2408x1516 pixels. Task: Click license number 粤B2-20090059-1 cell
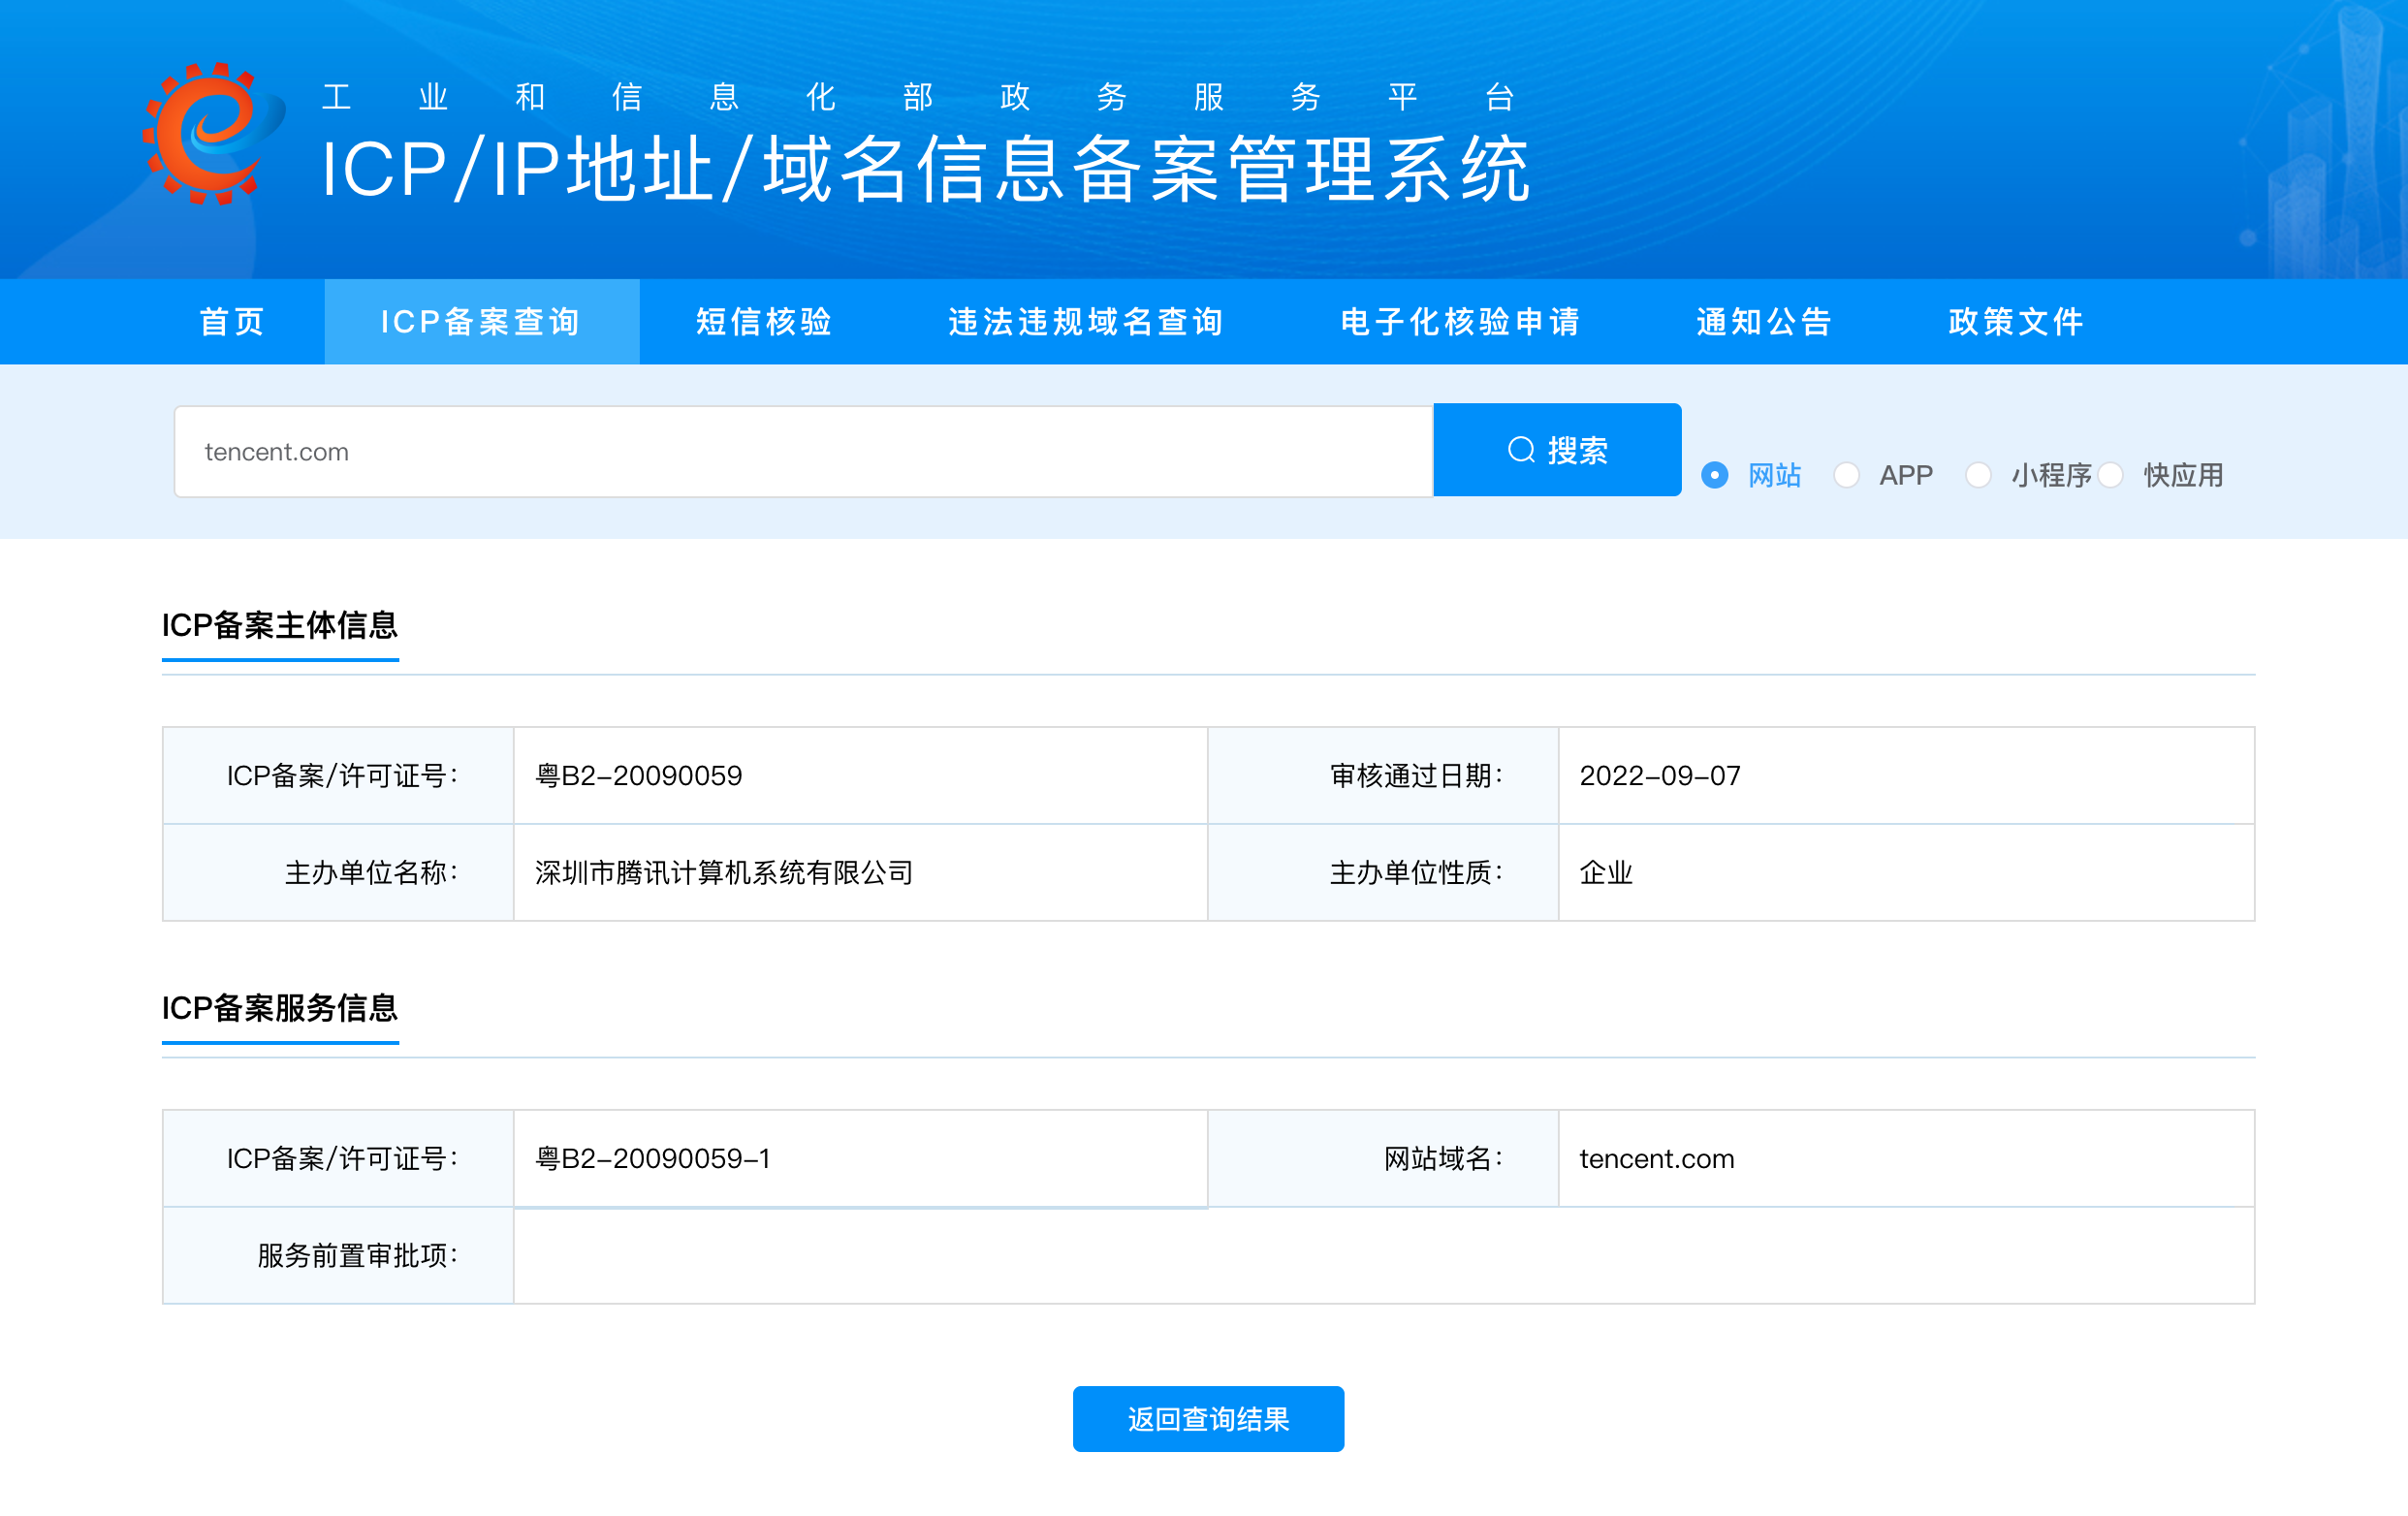click(653, 1158)
